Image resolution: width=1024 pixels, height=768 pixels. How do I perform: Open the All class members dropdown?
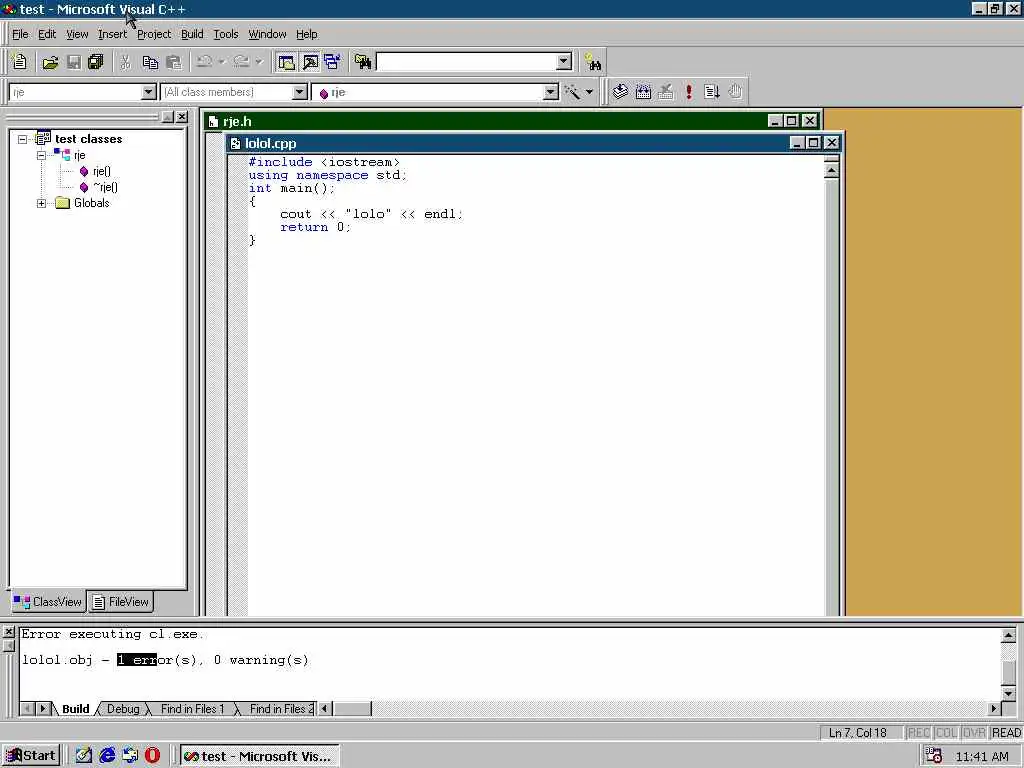tap(300, 92)
